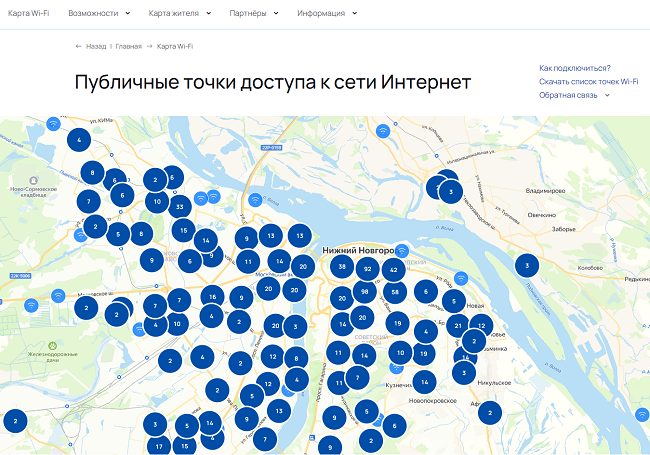Click Wi-Fi point icon beside Нижний Новгород label
The image size is (650, 455).
[402, 250]
